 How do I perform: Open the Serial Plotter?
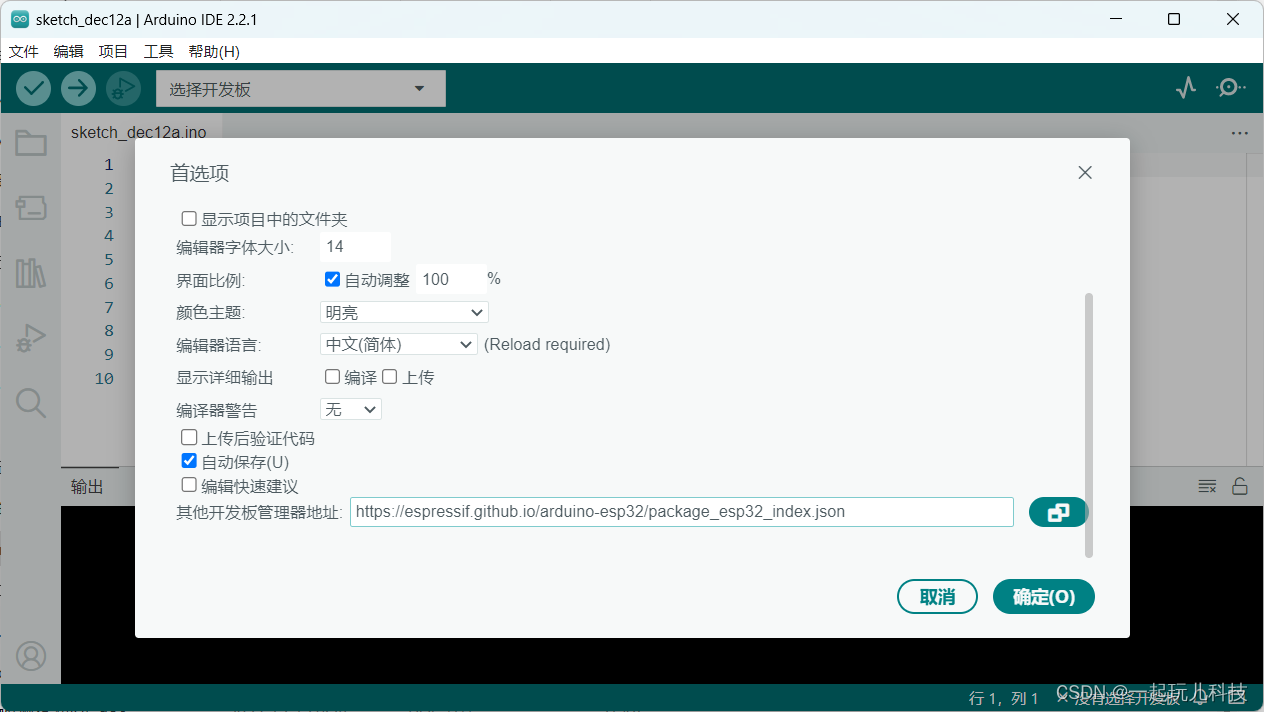click(x=1186, y=88)
